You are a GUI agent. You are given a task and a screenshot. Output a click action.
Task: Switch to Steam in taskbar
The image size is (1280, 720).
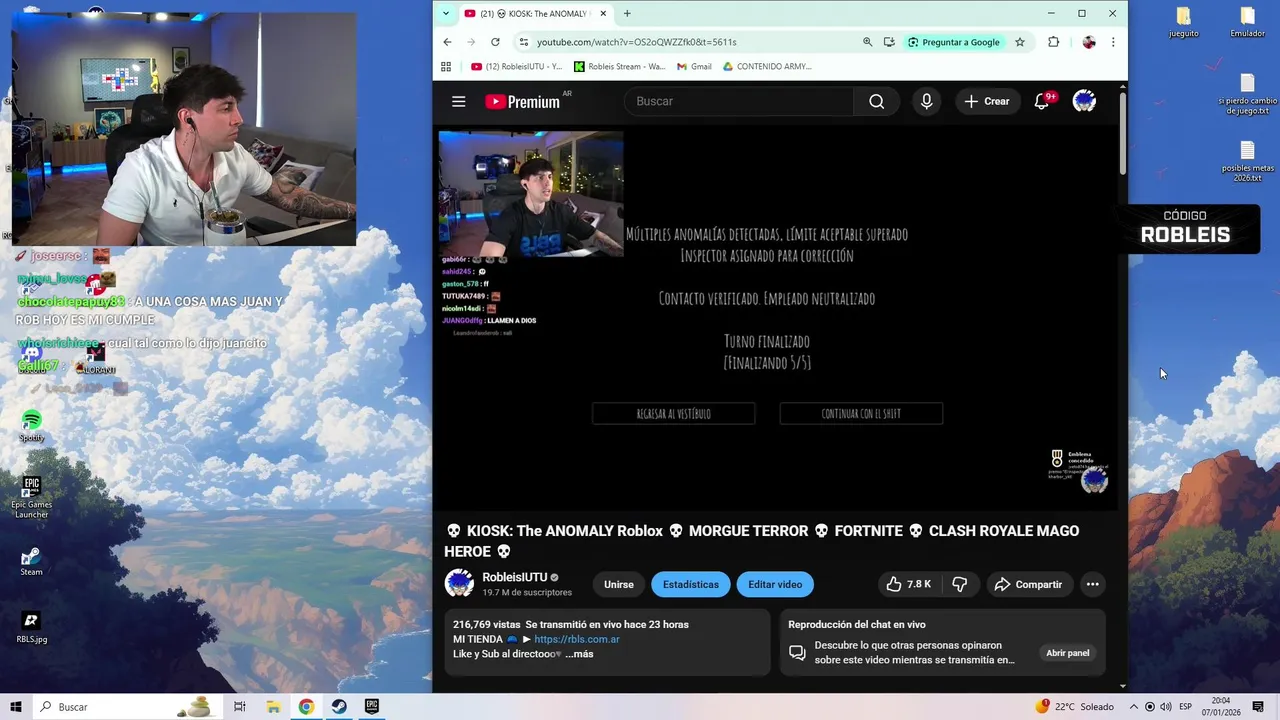pyautogui.click(x=339, y=707)
